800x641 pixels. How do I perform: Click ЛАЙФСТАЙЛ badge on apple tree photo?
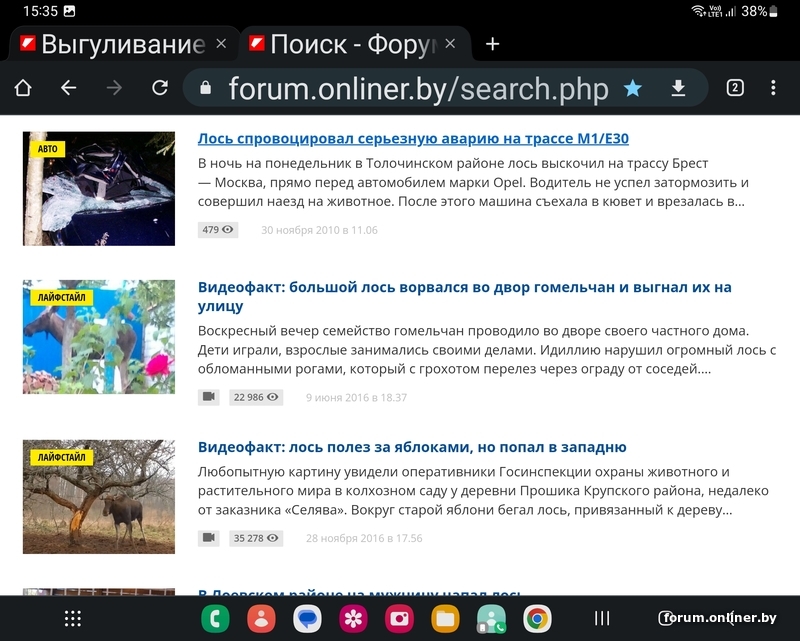coord(61,457)
